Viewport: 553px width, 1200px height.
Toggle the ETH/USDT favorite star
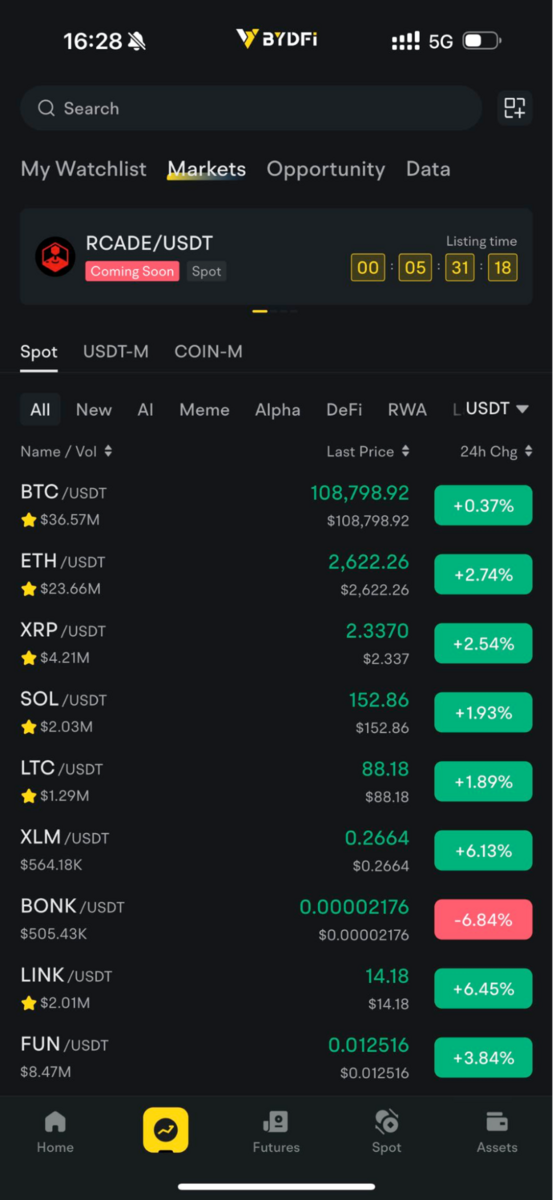pyautogui.click(x=29, y=589)
